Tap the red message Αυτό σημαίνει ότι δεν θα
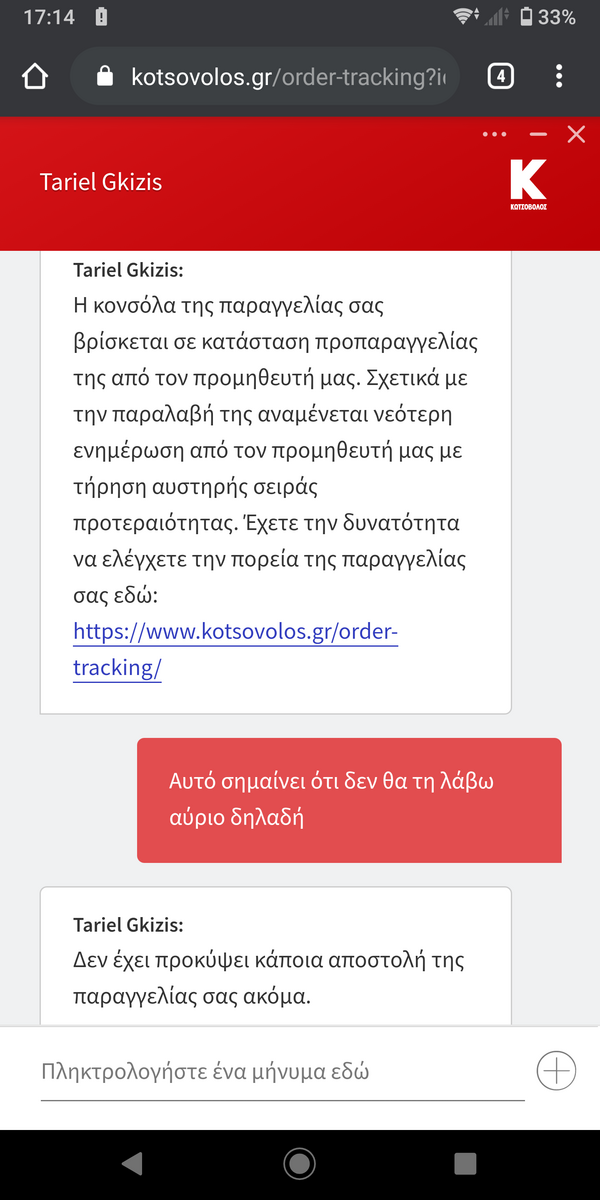This screenshot has height=1200, width=600. (x=349, y=800)
